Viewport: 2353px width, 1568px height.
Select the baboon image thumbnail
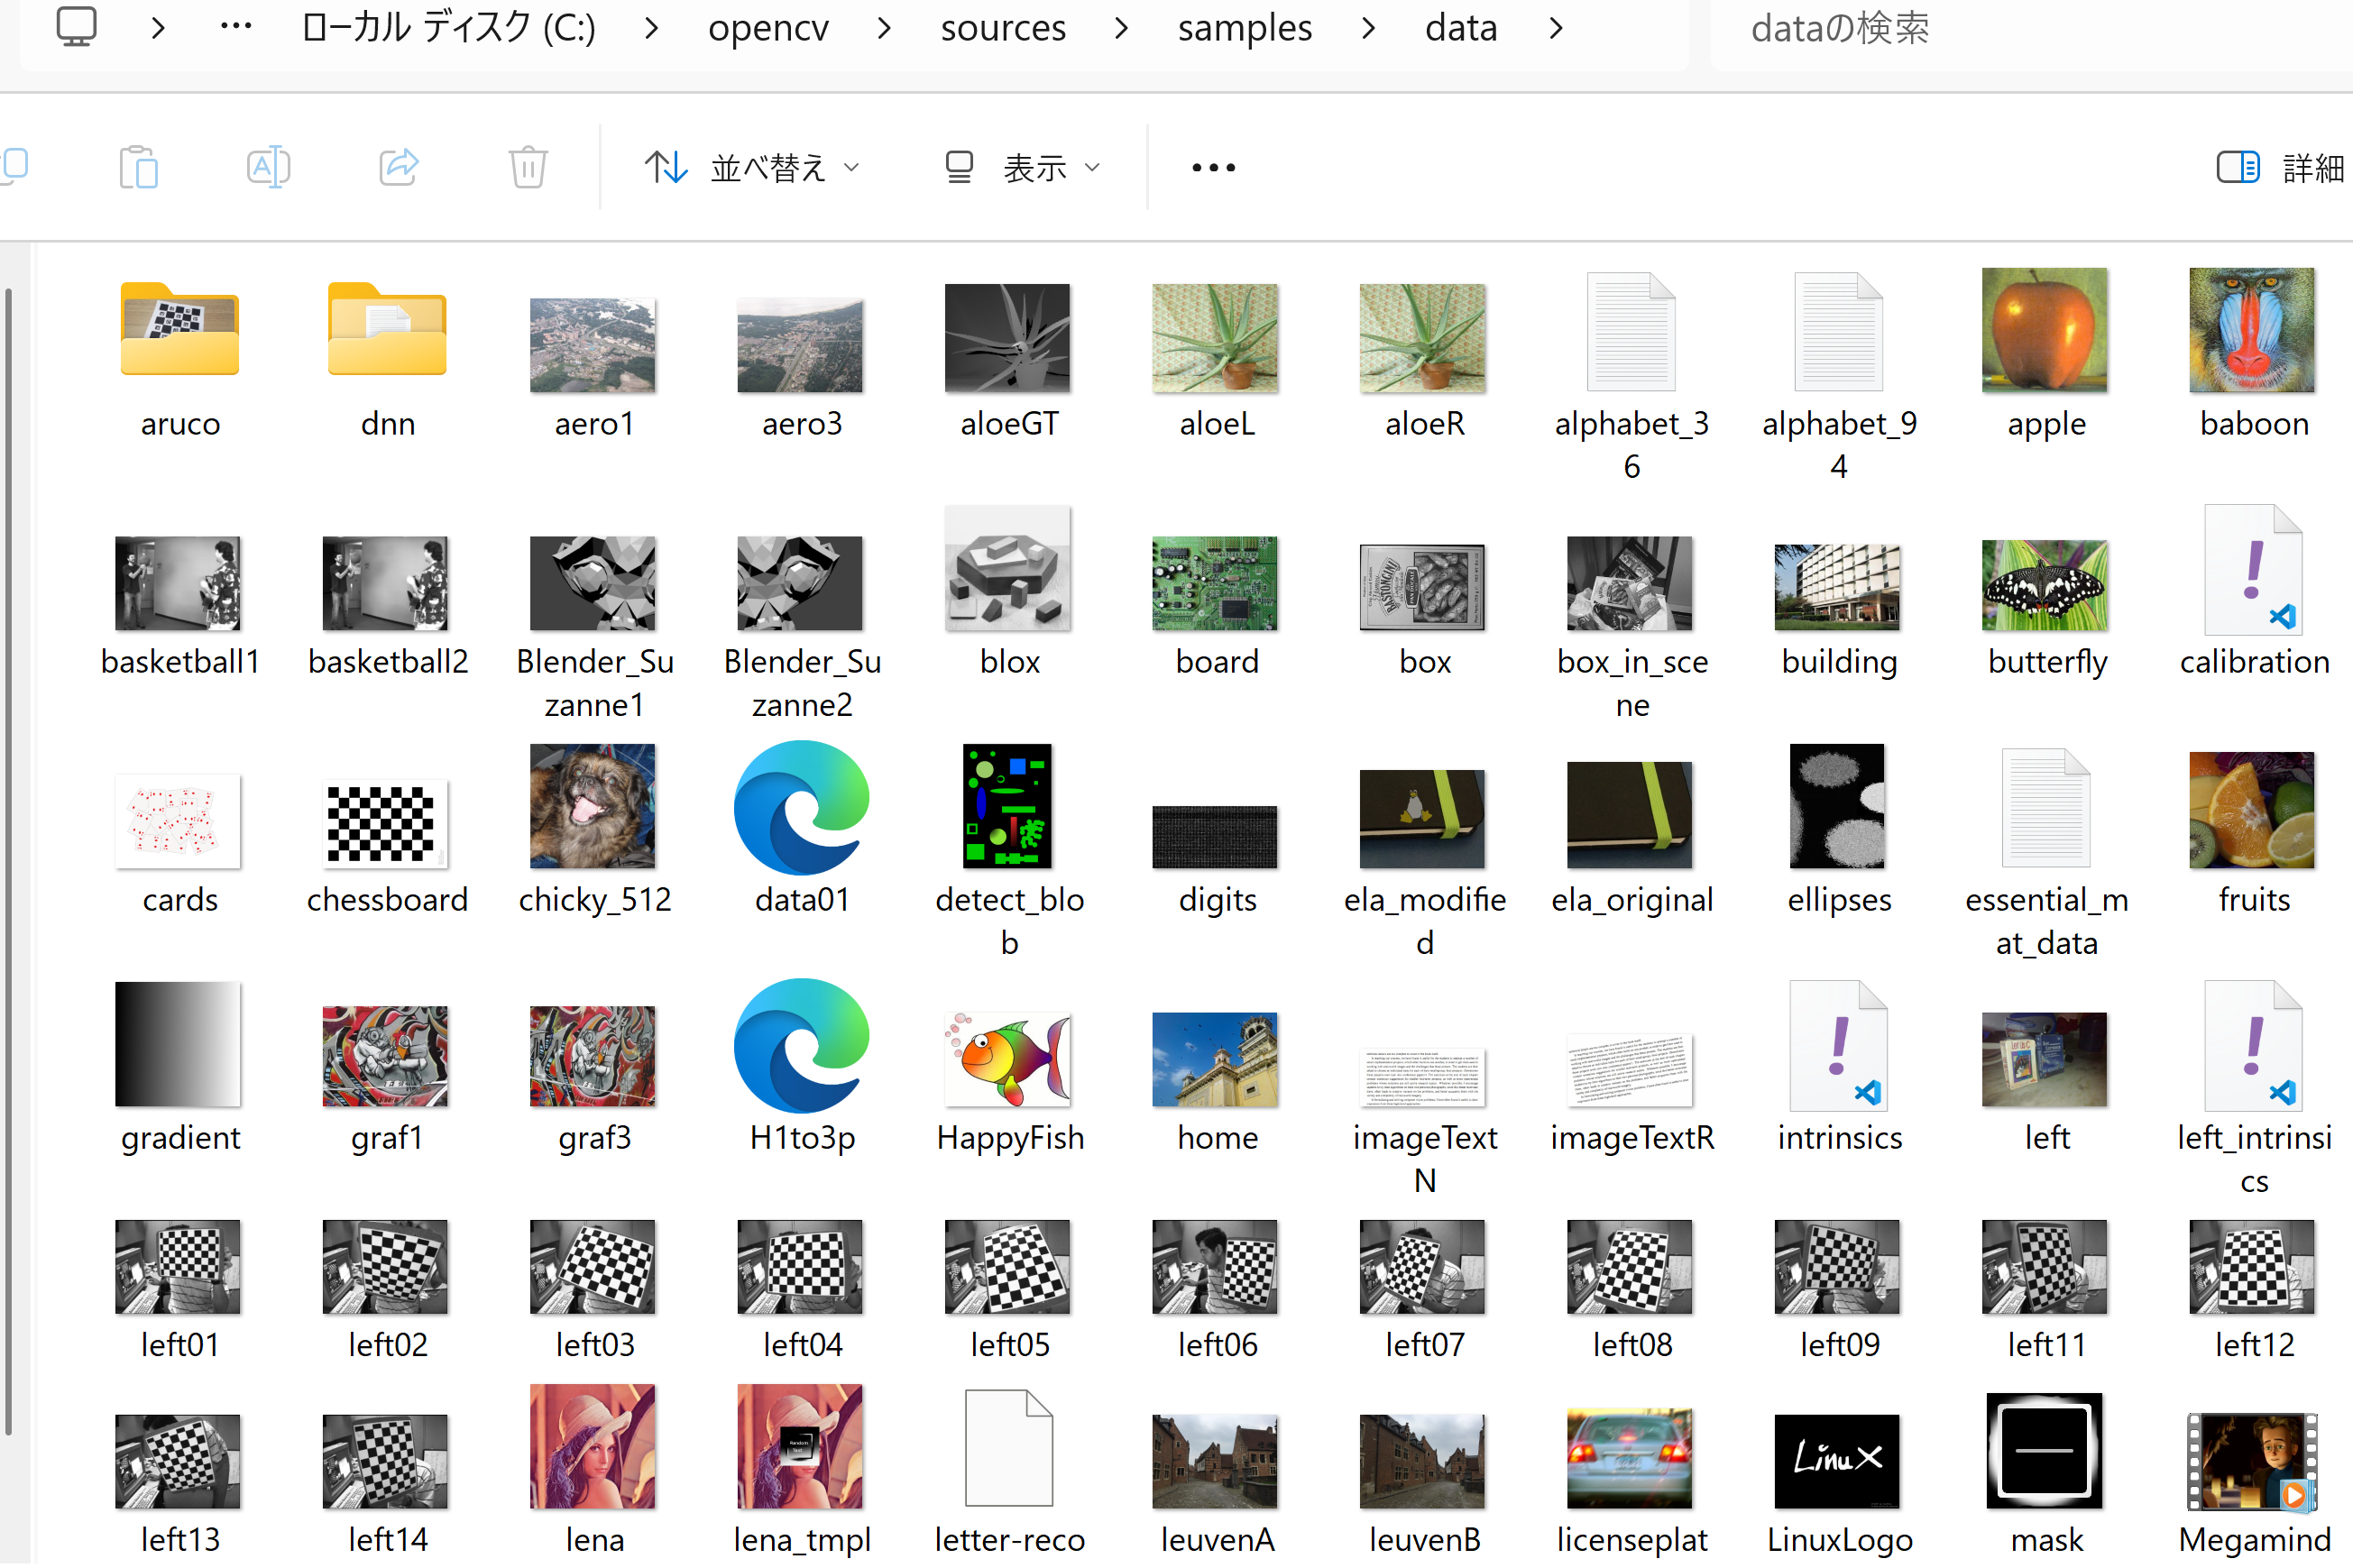click(x=2252, y=329)
